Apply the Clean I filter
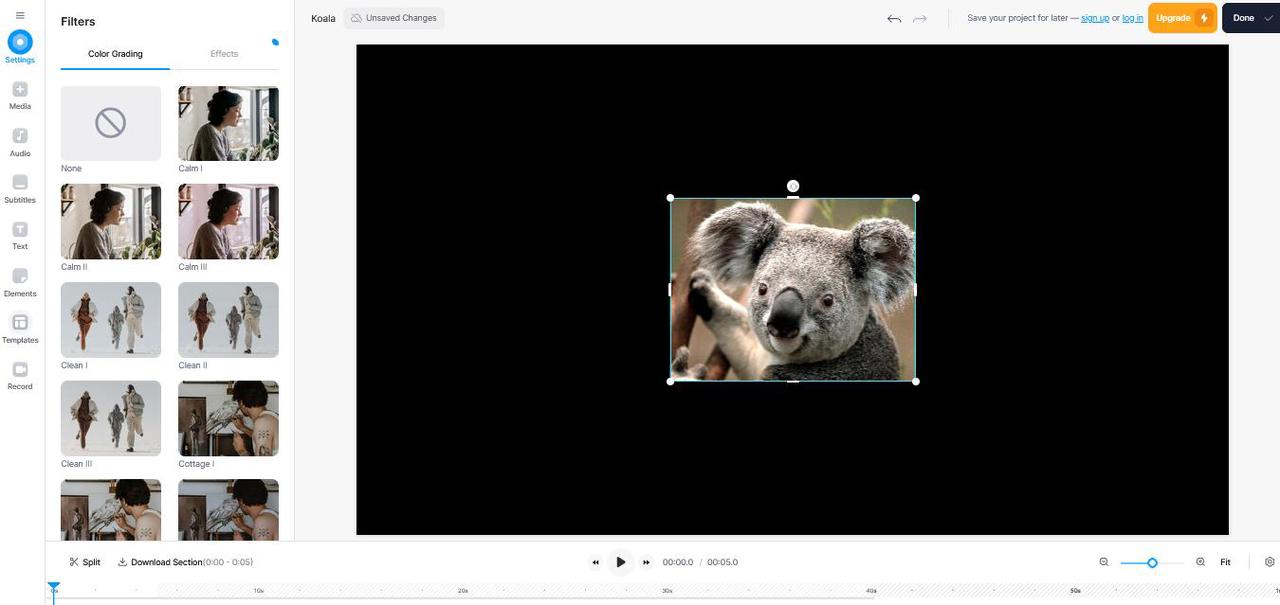Screen dimensions: 1280x605 pos(111,319)
